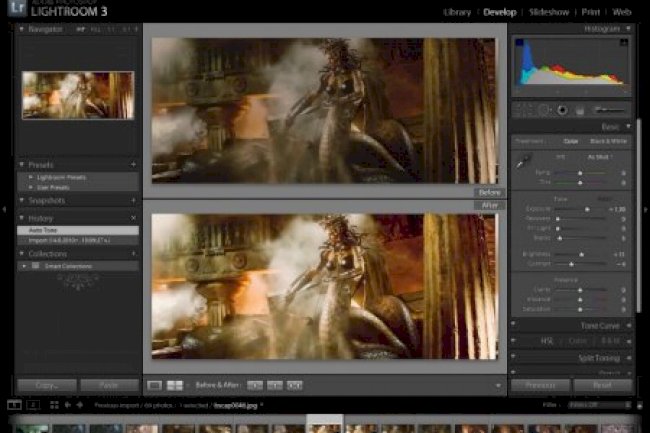The height and width of the screenshot is (433, 650).
Task: Click the Copy... button
Action: pos(46,385)
